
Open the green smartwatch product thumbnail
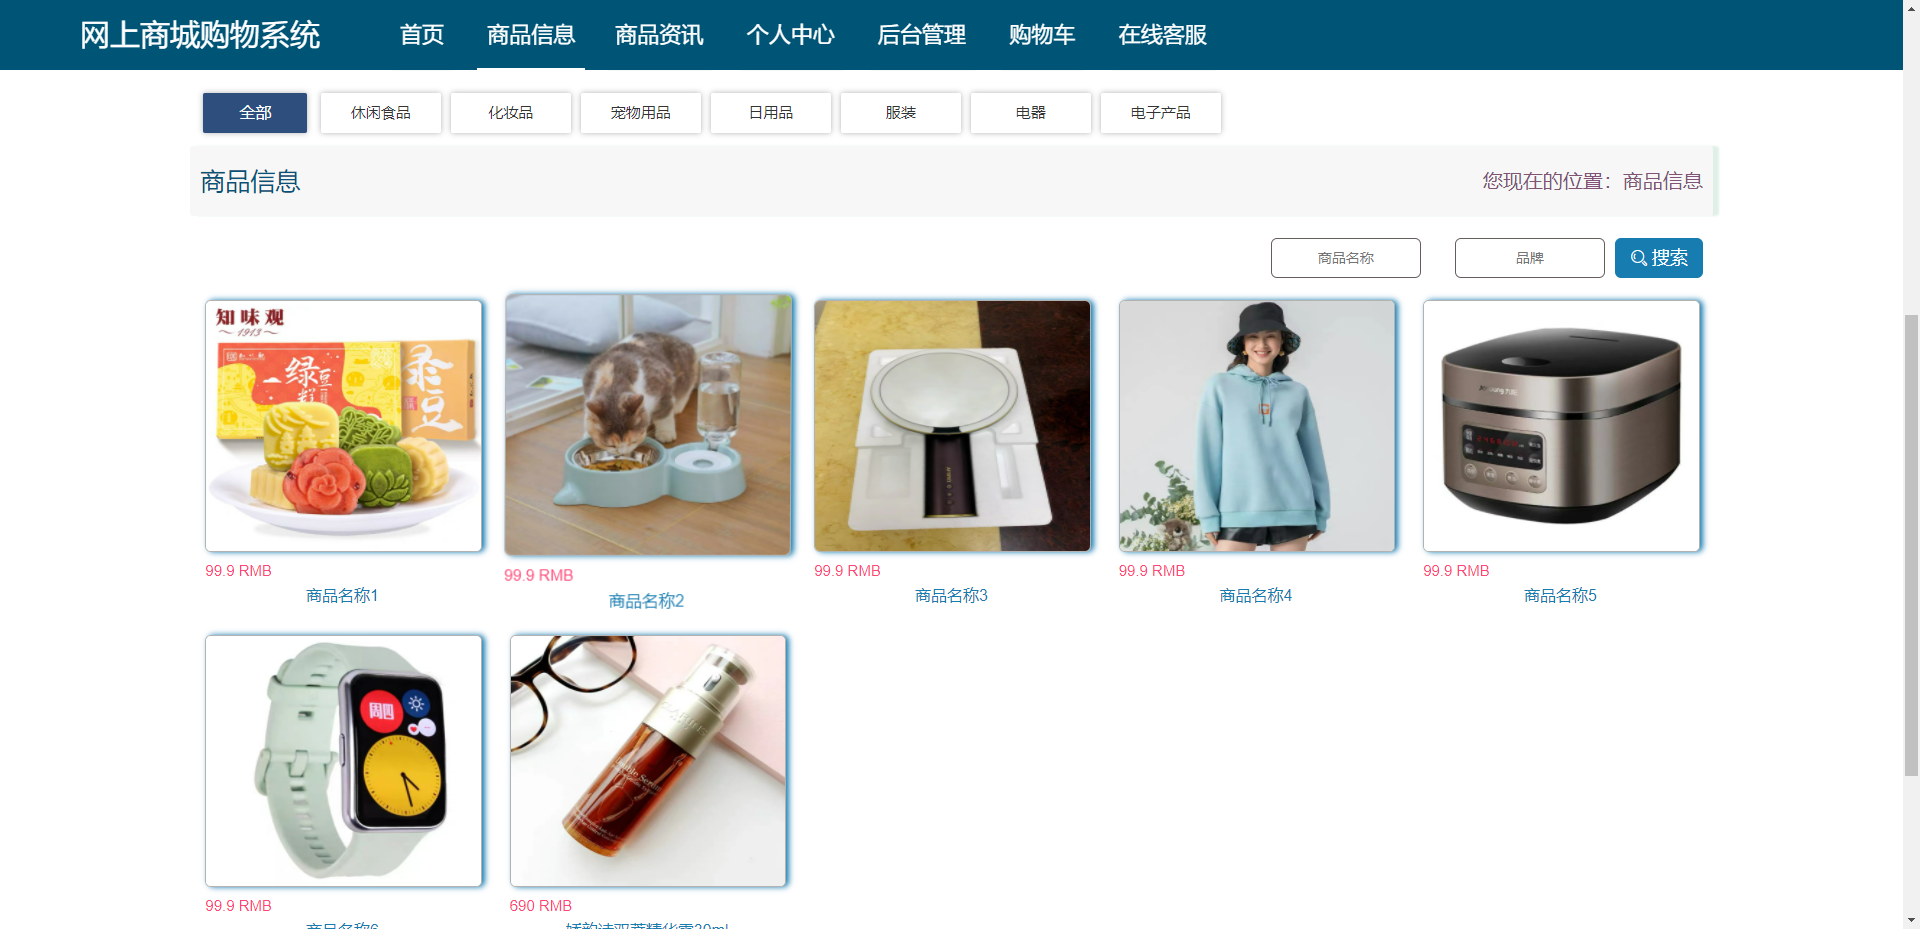344,761
